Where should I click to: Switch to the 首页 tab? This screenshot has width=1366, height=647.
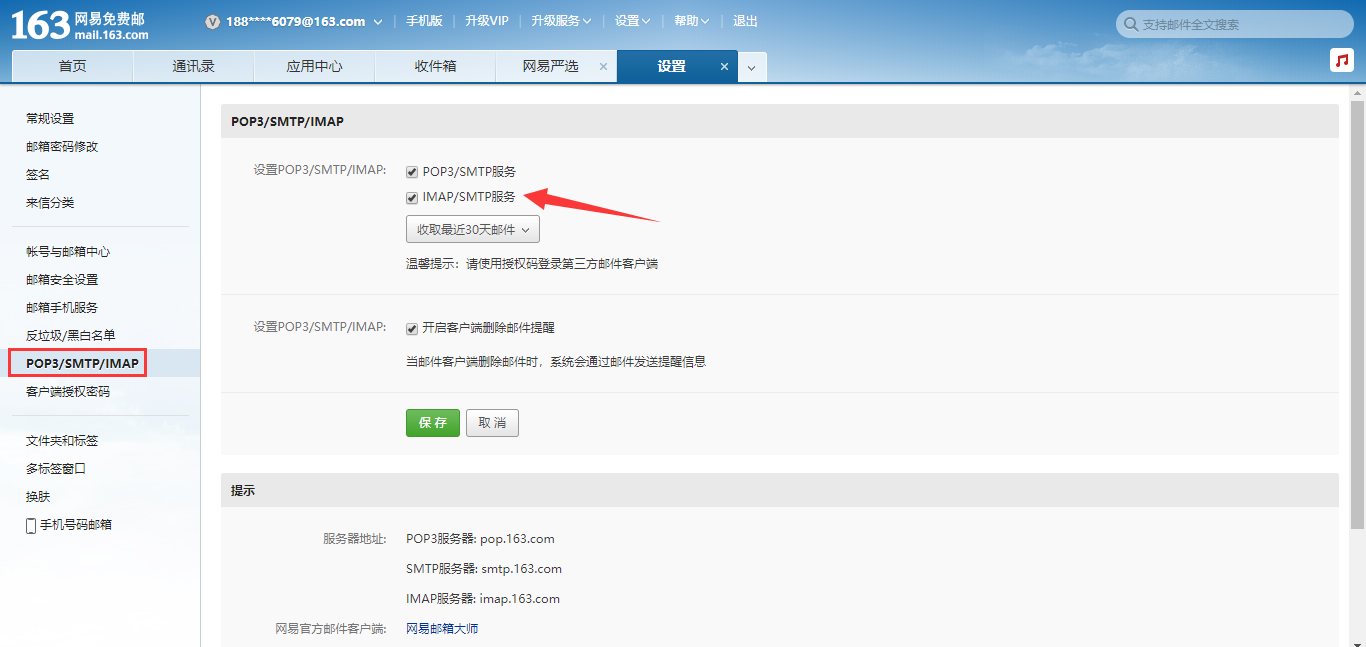[72, 67]
